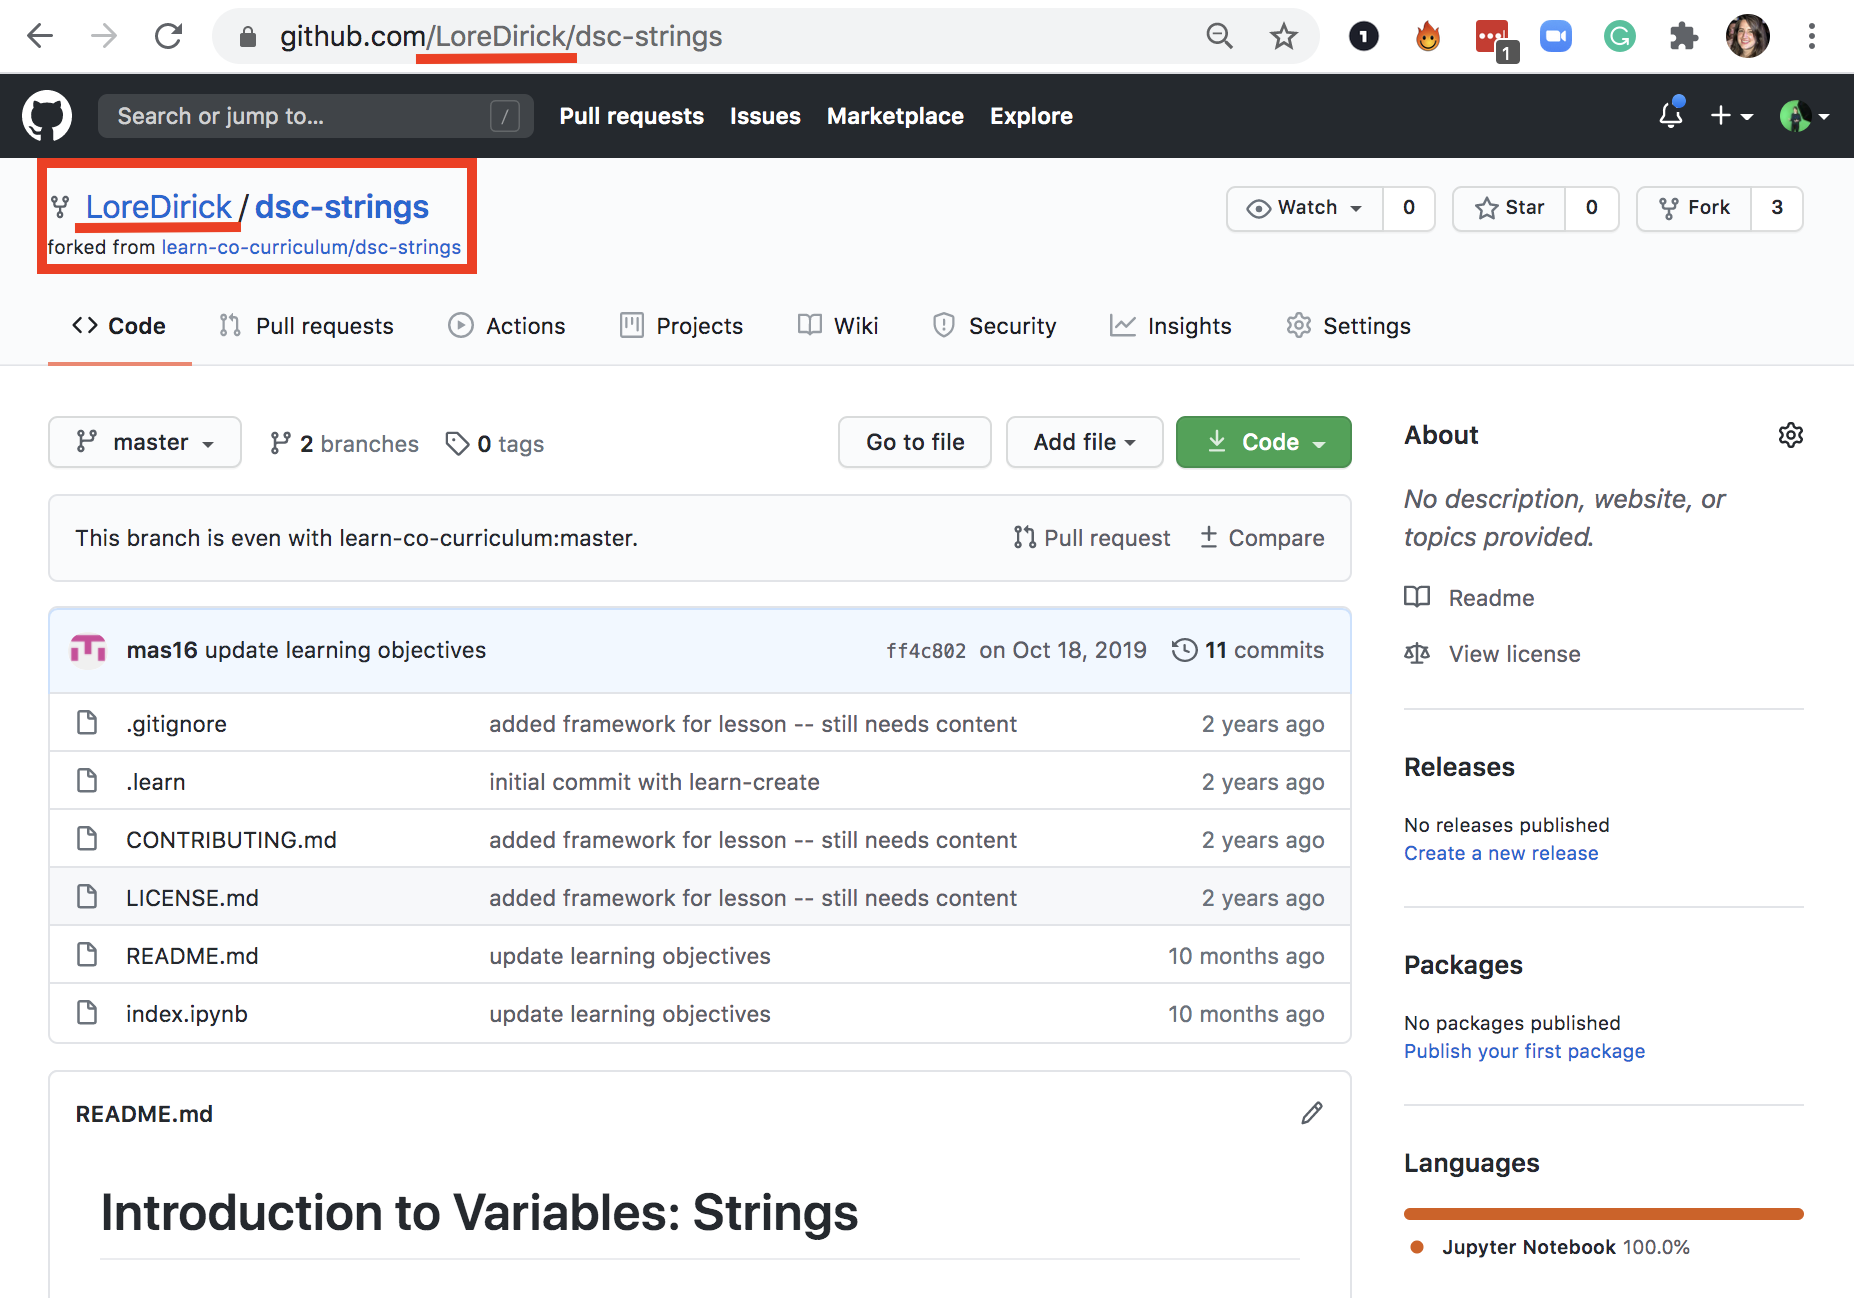Viewport: 1854px width, 1298px height.
Task: Open the .gitignore file
Action: (176, 724)
